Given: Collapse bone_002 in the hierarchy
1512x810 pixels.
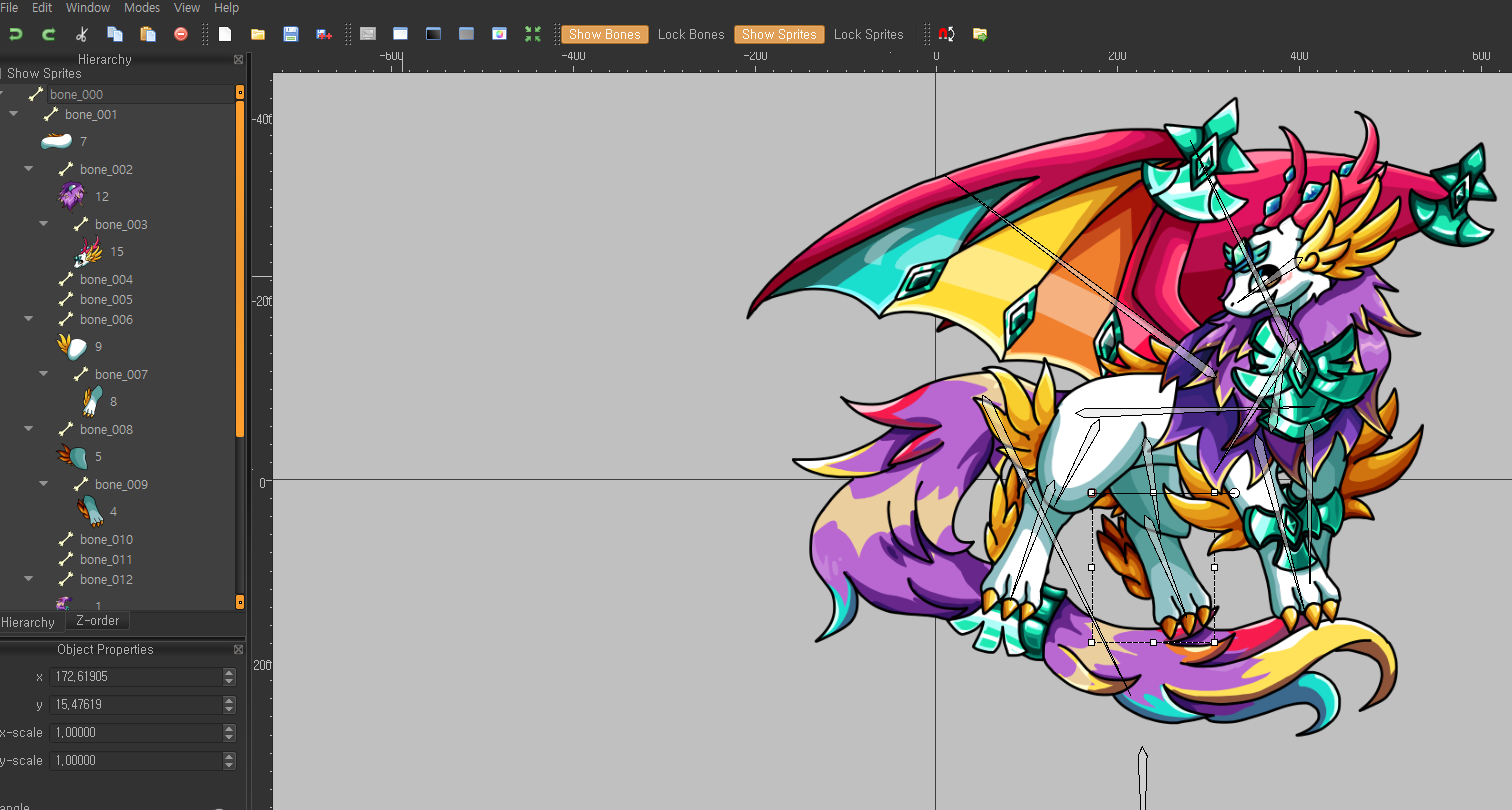Looking at the screenshot, I should [29, 169].
